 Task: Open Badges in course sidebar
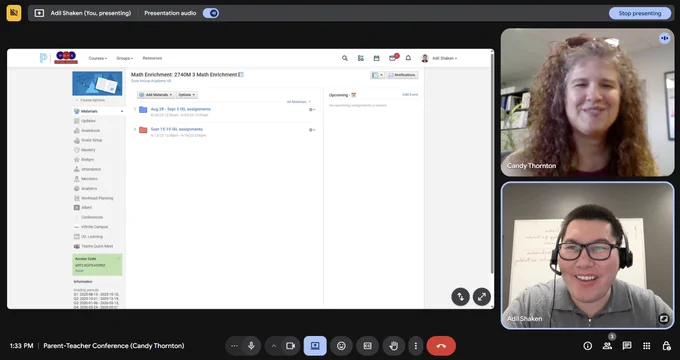pyautogui.click(x=88, y=160)
